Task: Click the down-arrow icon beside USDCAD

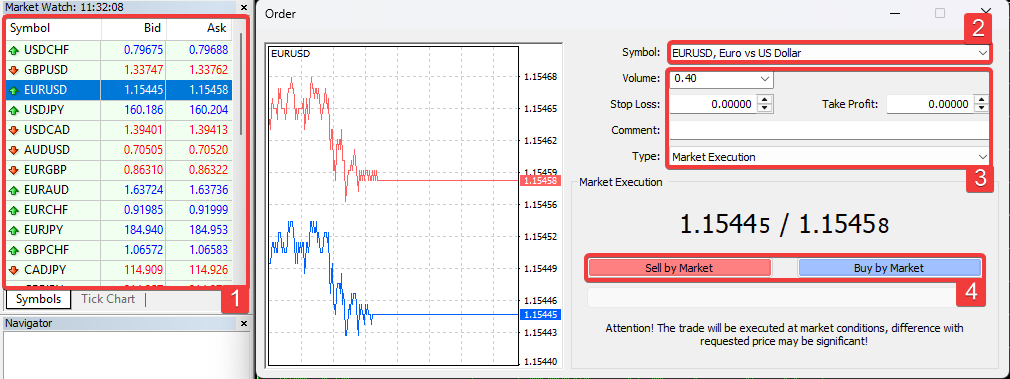Action: 14,130
